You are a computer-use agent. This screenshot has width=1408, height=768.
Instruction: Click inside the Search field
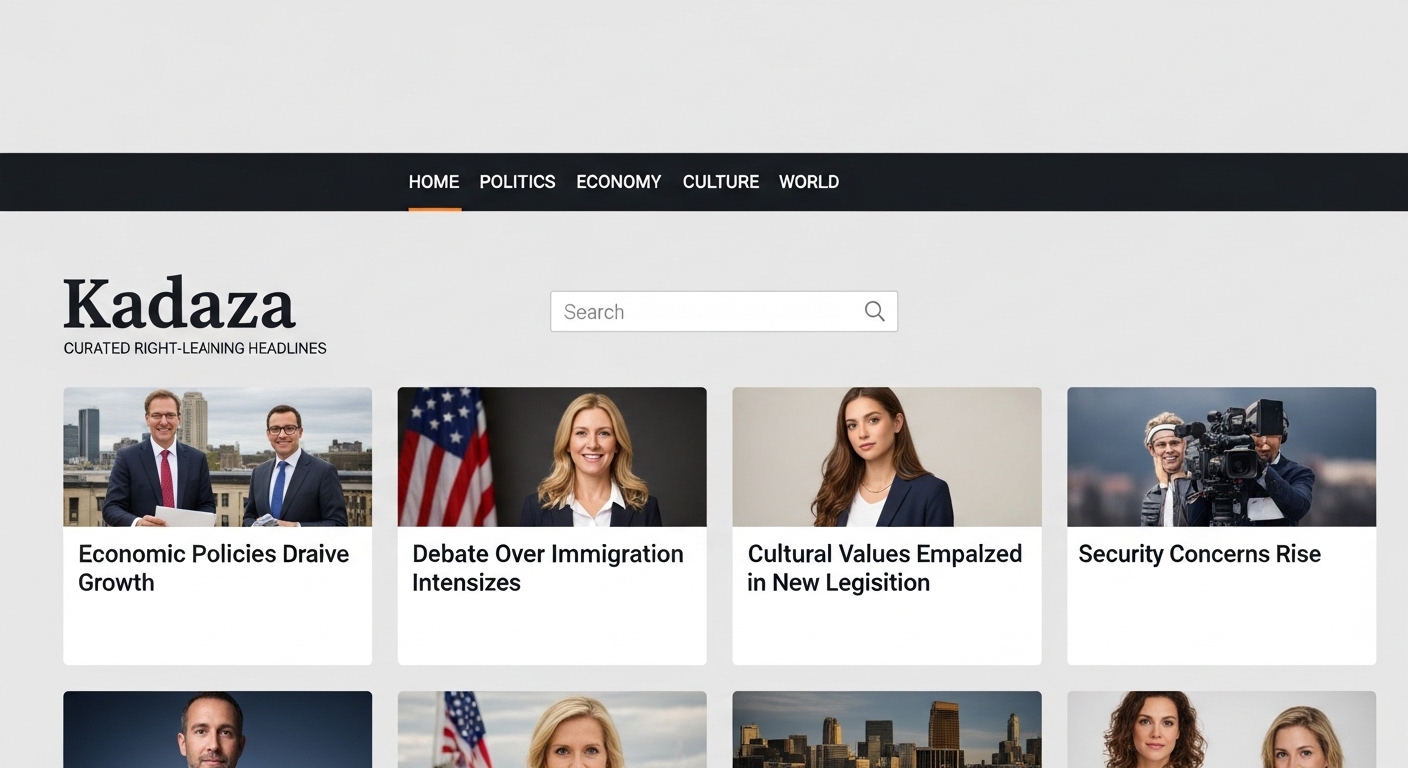tap(700, 311)
